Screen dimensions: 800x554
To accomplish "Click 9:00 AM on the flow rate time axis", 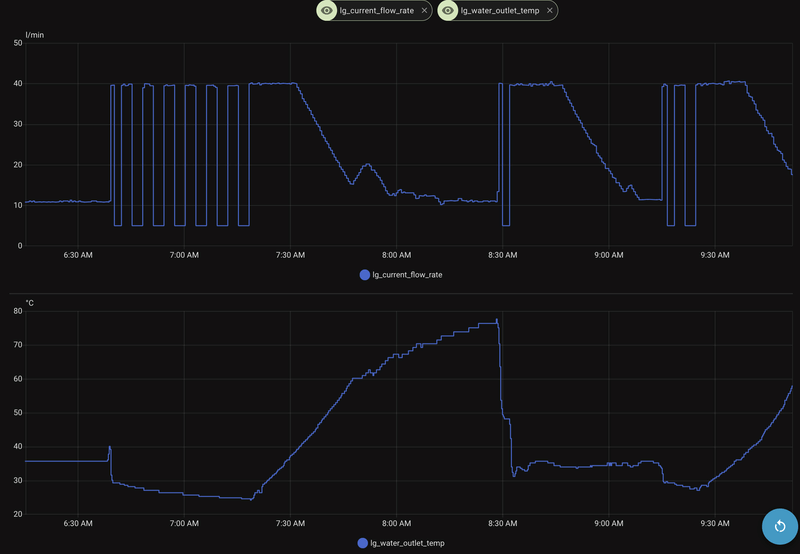I will (x=608, y=255).
